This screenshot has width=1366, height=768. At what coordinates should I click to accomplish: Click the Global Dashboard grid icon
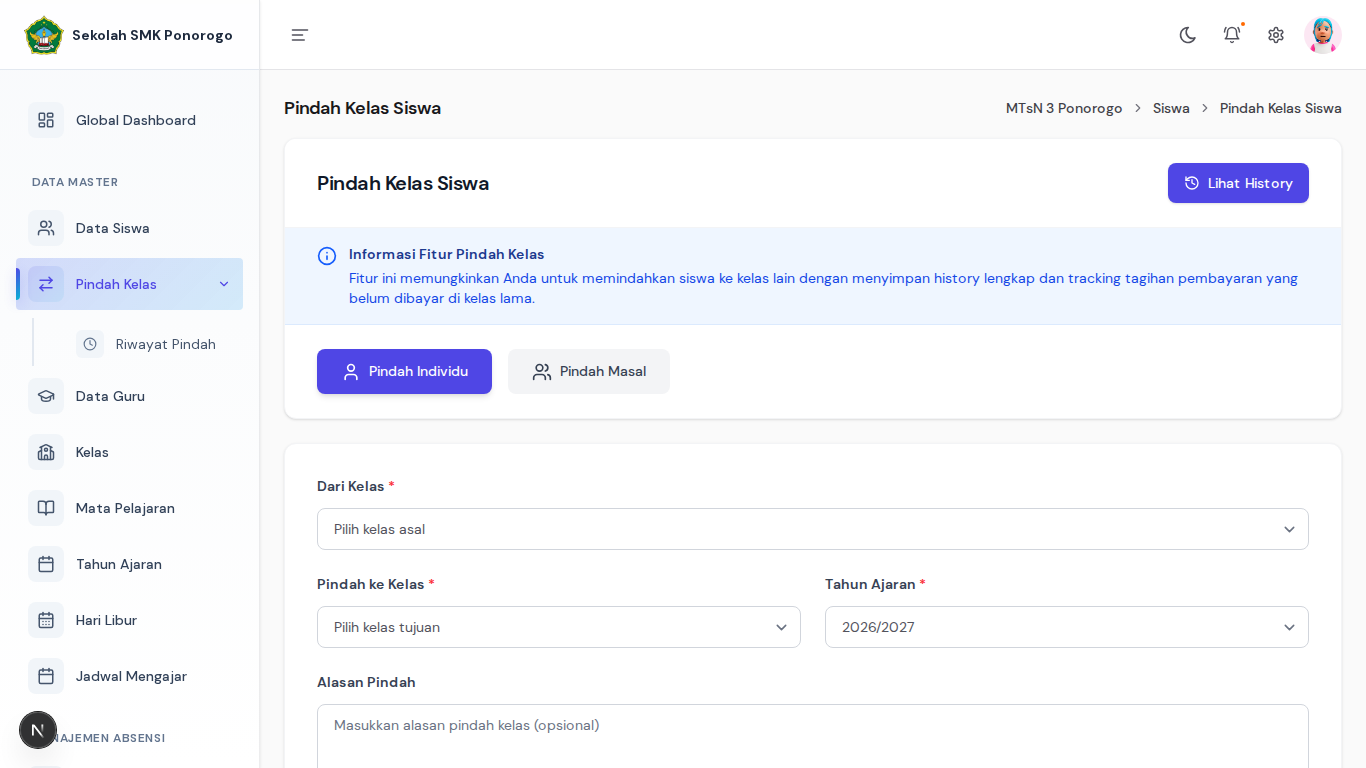[46, 120]
